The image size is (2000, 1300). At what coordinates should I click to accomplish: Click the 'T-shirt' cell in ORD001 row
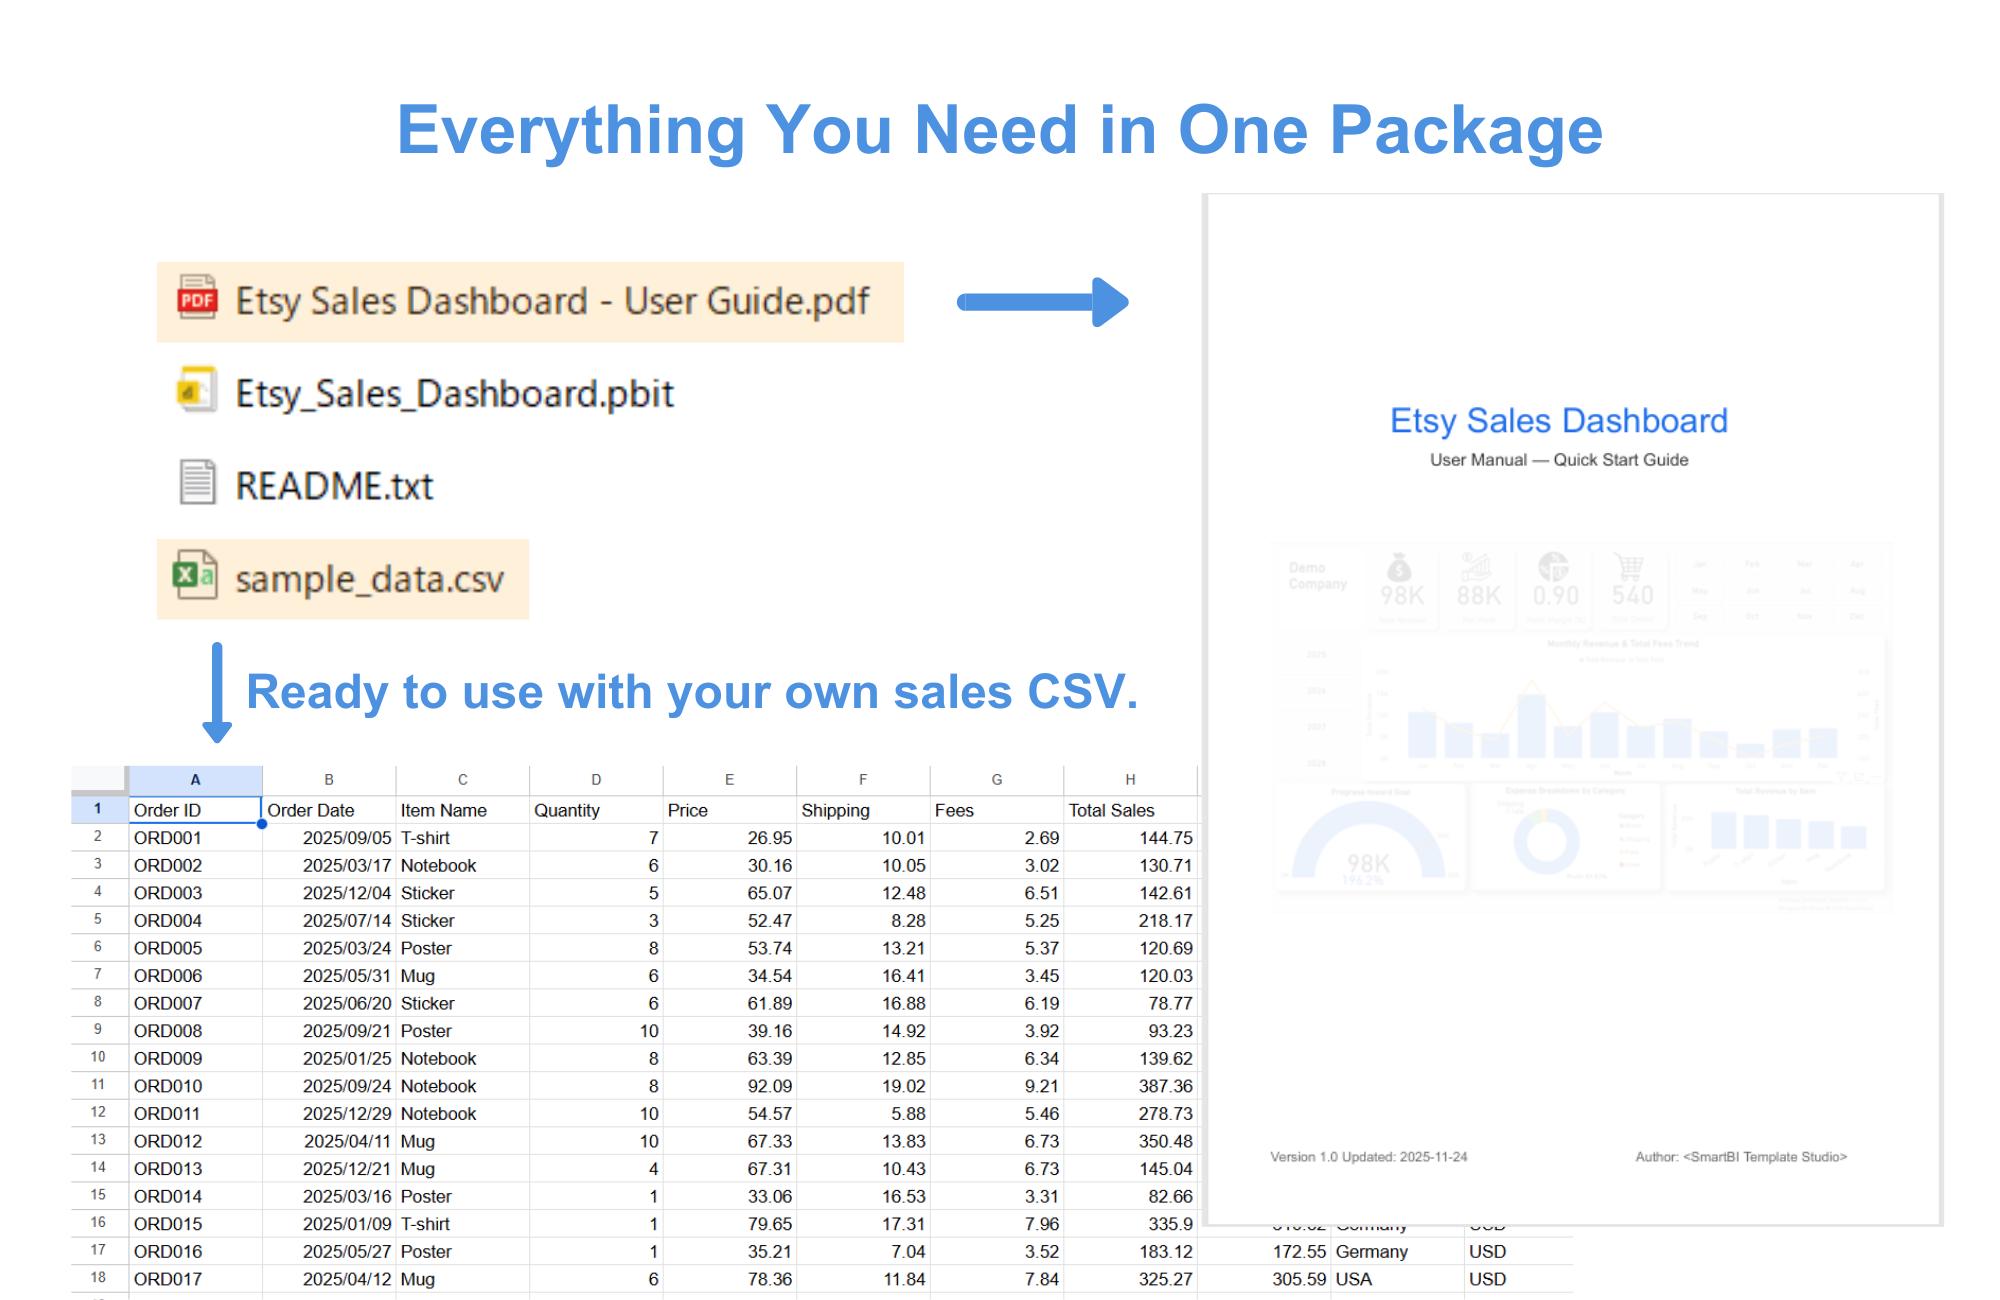[462, 838]
